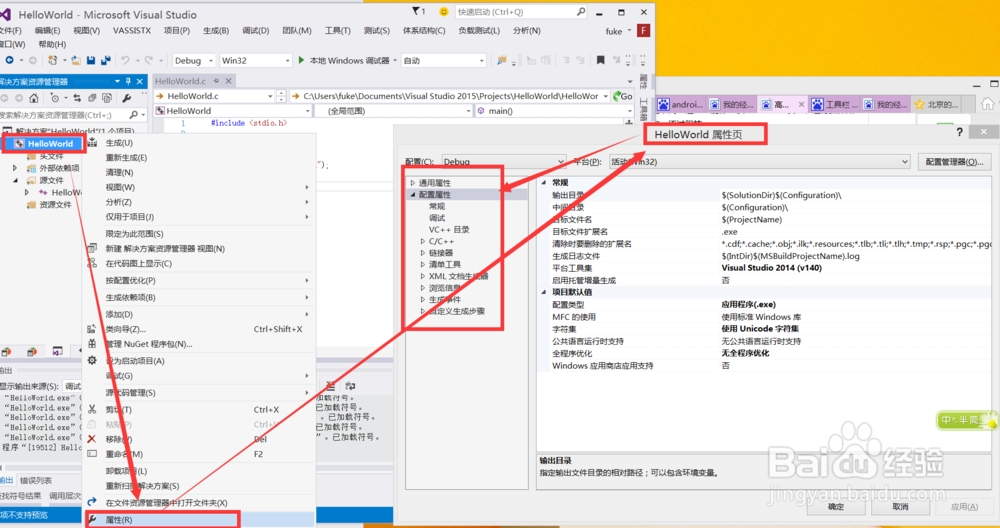
Task: Open the 调试(D) menu in menu bar
Action: (x=255, y=31)
